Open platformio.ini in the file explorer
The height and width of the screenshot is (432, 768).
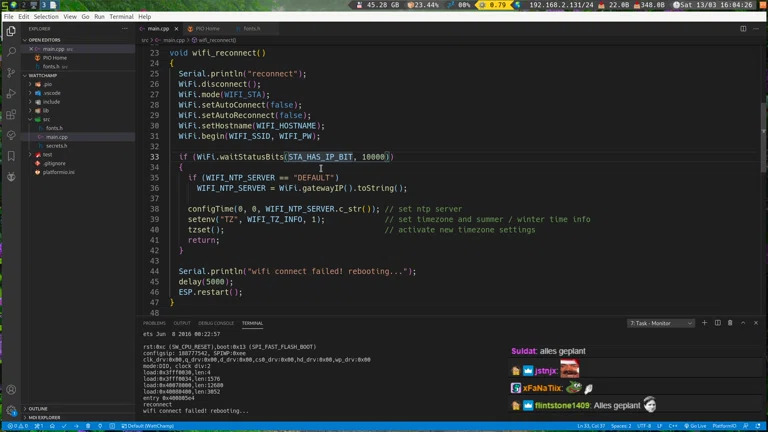click(x=58, y=172)
